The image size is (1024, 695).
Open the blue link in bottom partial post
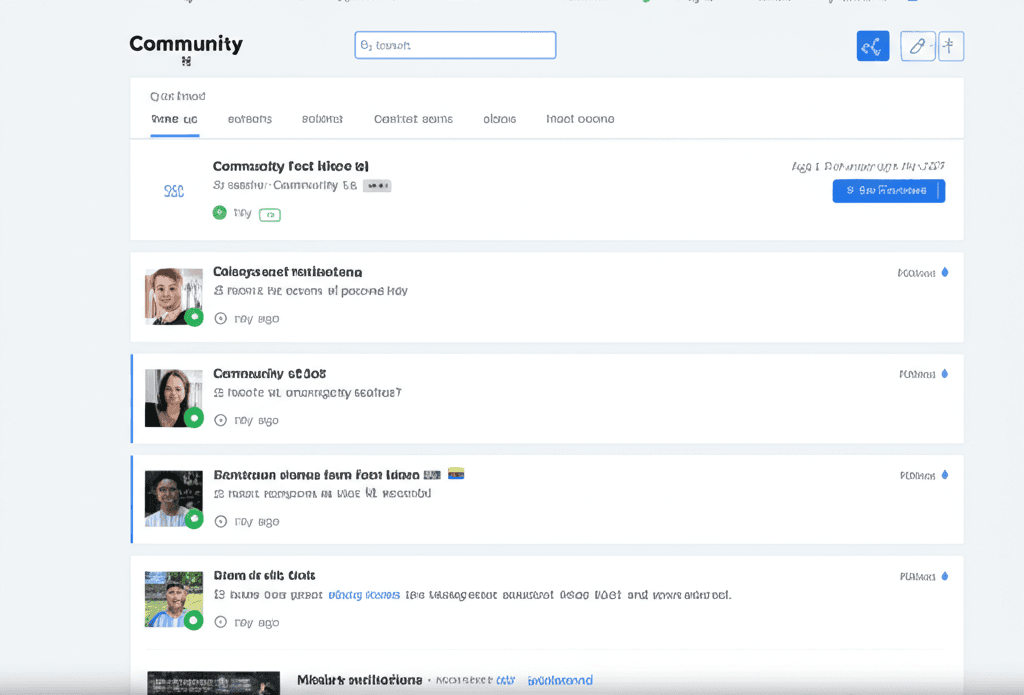click(560, 681)
